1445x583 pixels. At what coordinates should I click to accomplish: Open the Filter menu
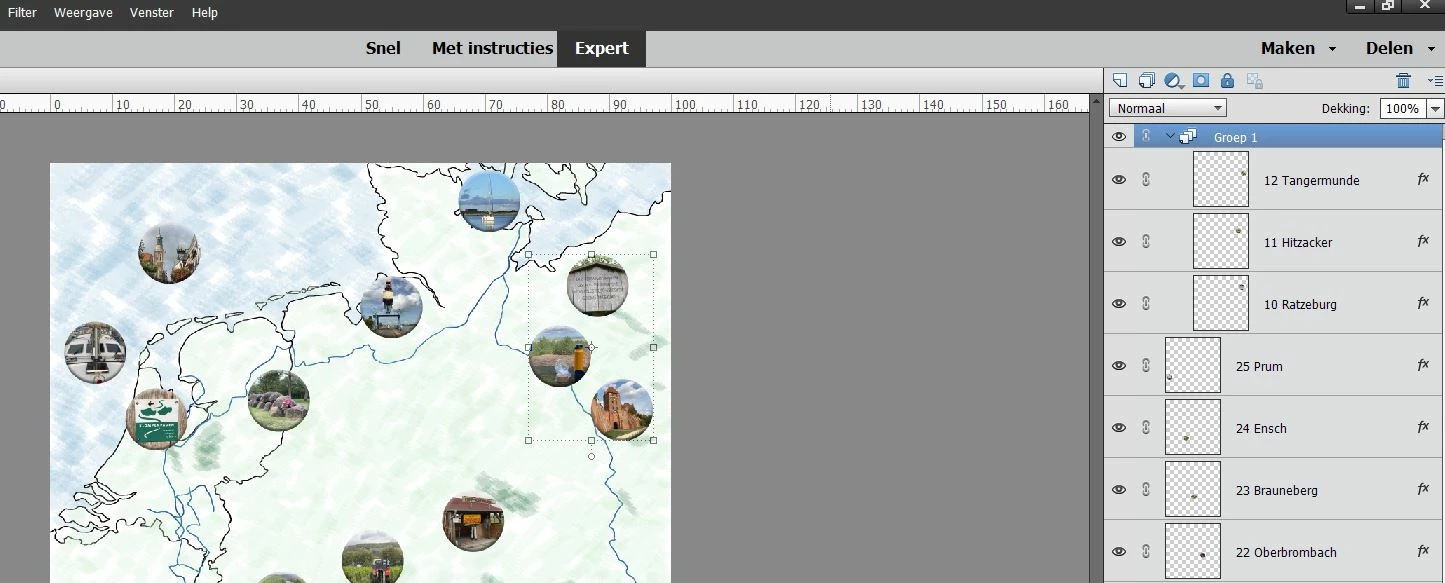point(22,13)
